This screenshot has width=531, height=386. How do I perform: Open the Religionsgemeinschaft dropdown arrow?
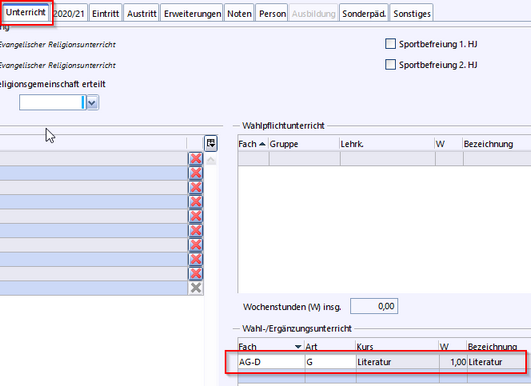(92, 103)
